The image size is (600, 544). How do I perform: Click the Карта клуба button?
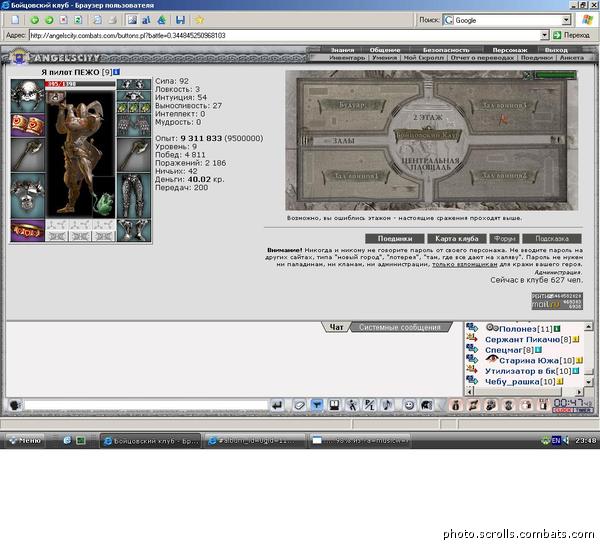(457, 239)
